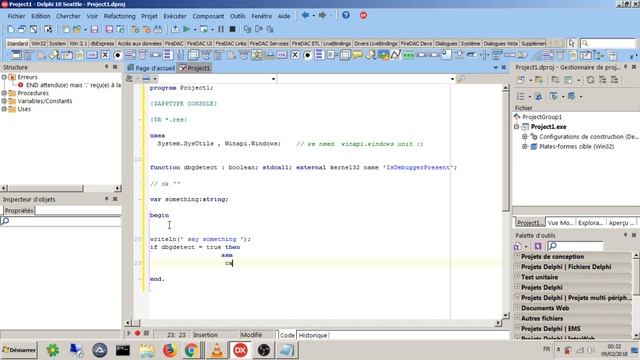The width and height of the screenshot is (640, 360).
Task: Click tool palette search field
Action: pyautogui.click(x=575, y=246)
